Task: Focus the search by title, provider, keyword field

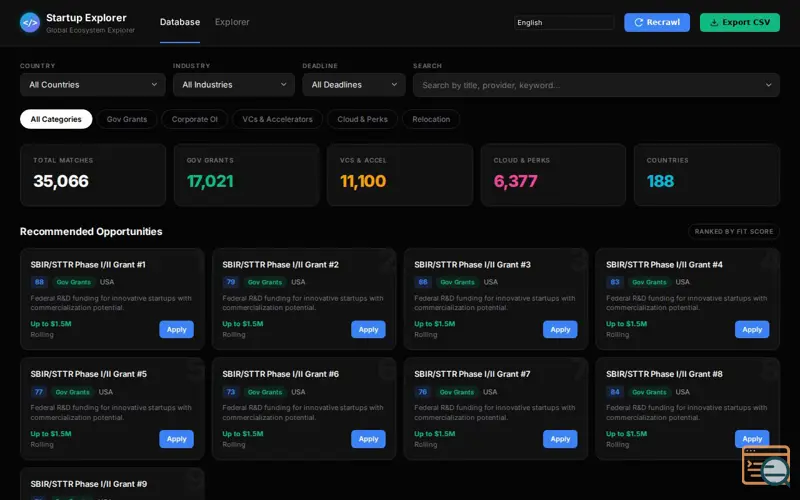Action: coord(596,85)
